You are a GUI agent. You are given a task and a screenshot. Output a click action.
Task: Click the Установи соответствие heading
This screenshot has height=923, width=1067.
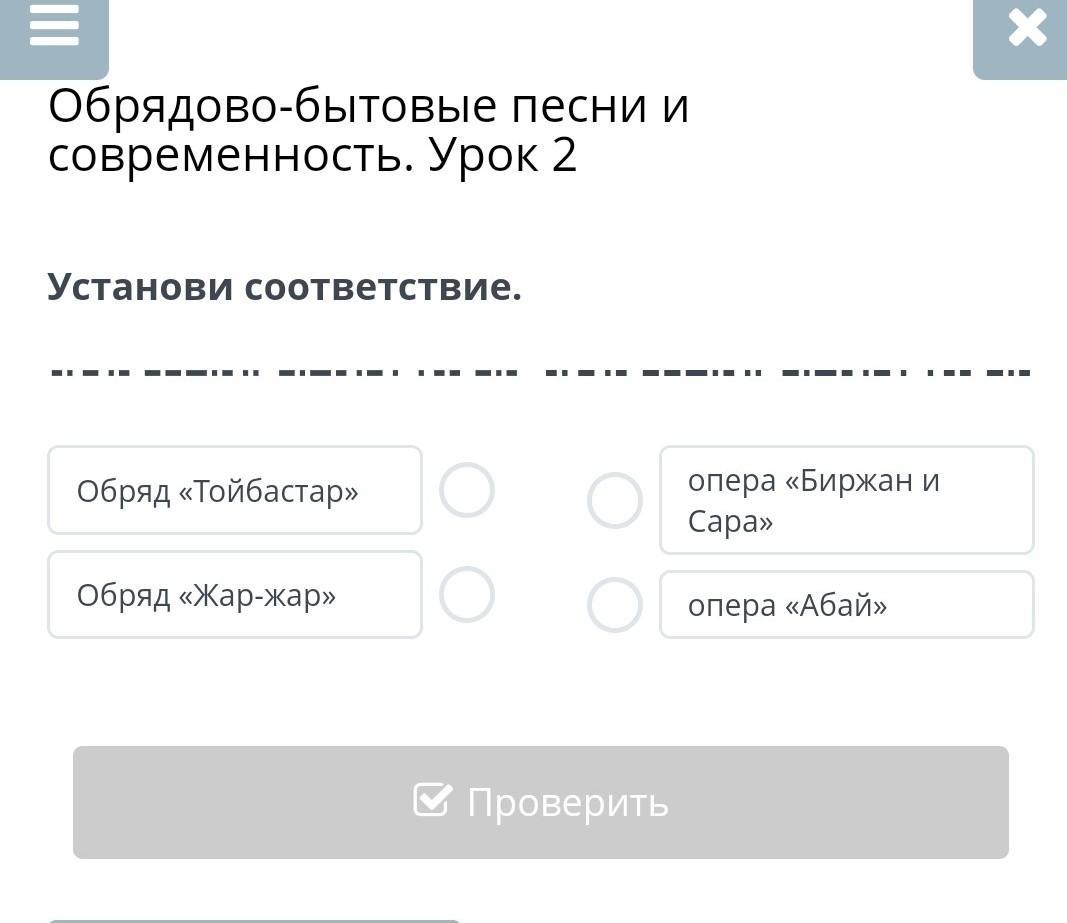(x=285, y=288)
